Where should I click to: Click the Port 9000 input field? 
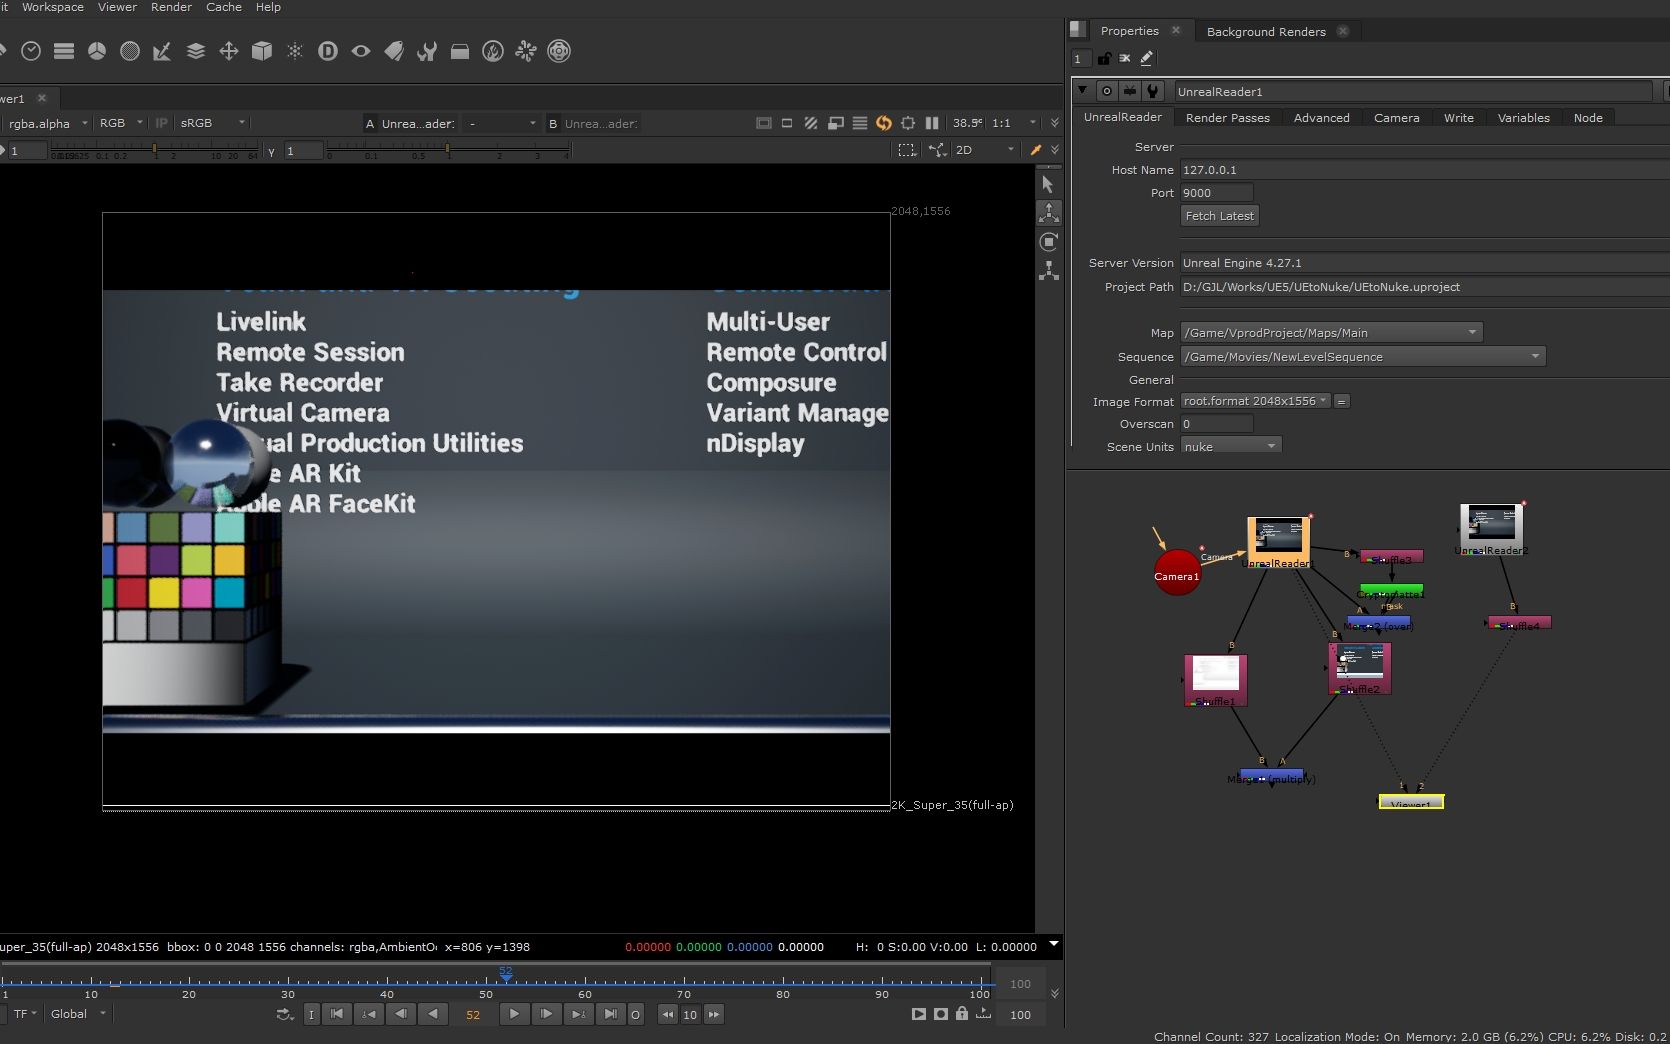[1216, 193]
